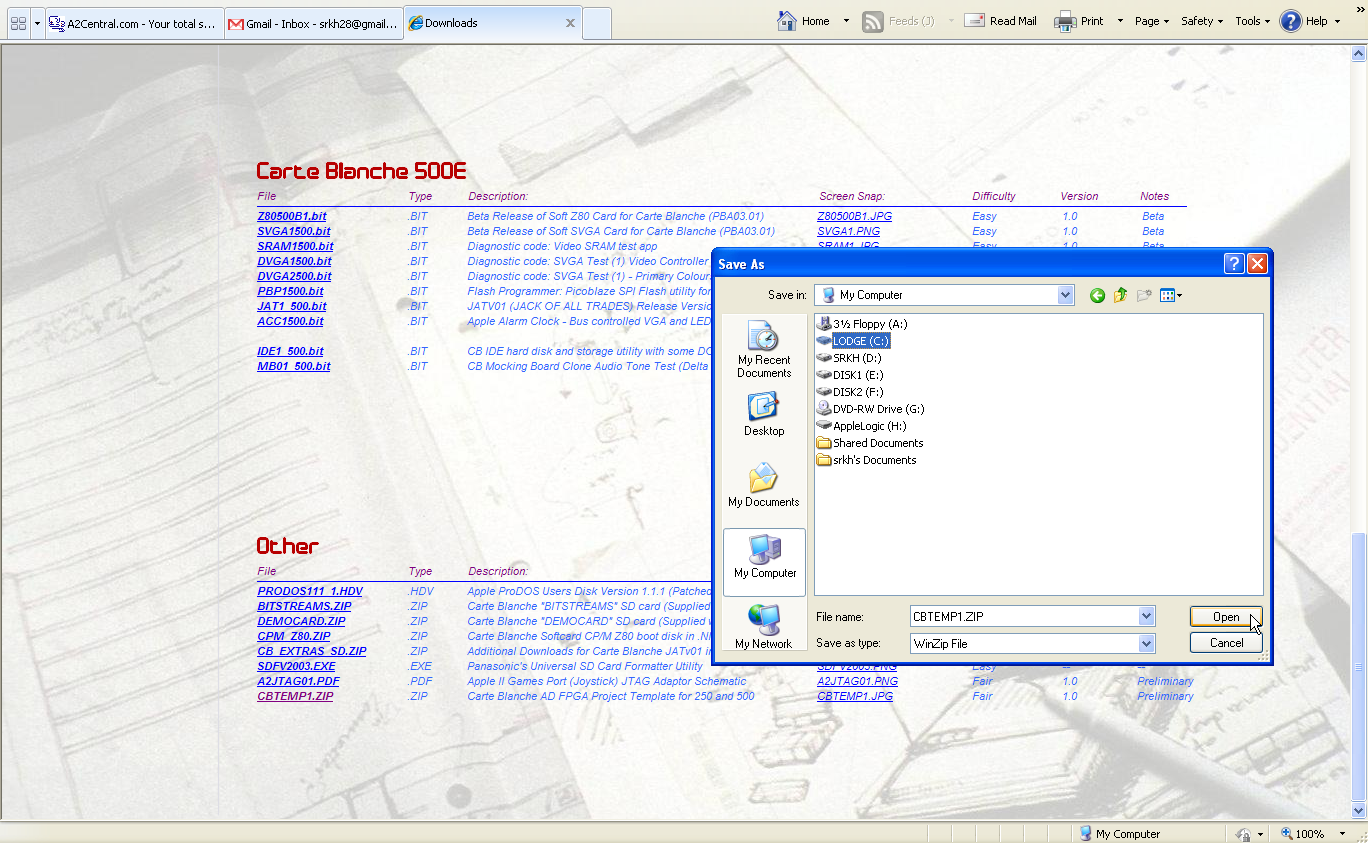Click the green Back arrow in Save As
The height and width of the screenshot is (843, 1368).
1097,295
